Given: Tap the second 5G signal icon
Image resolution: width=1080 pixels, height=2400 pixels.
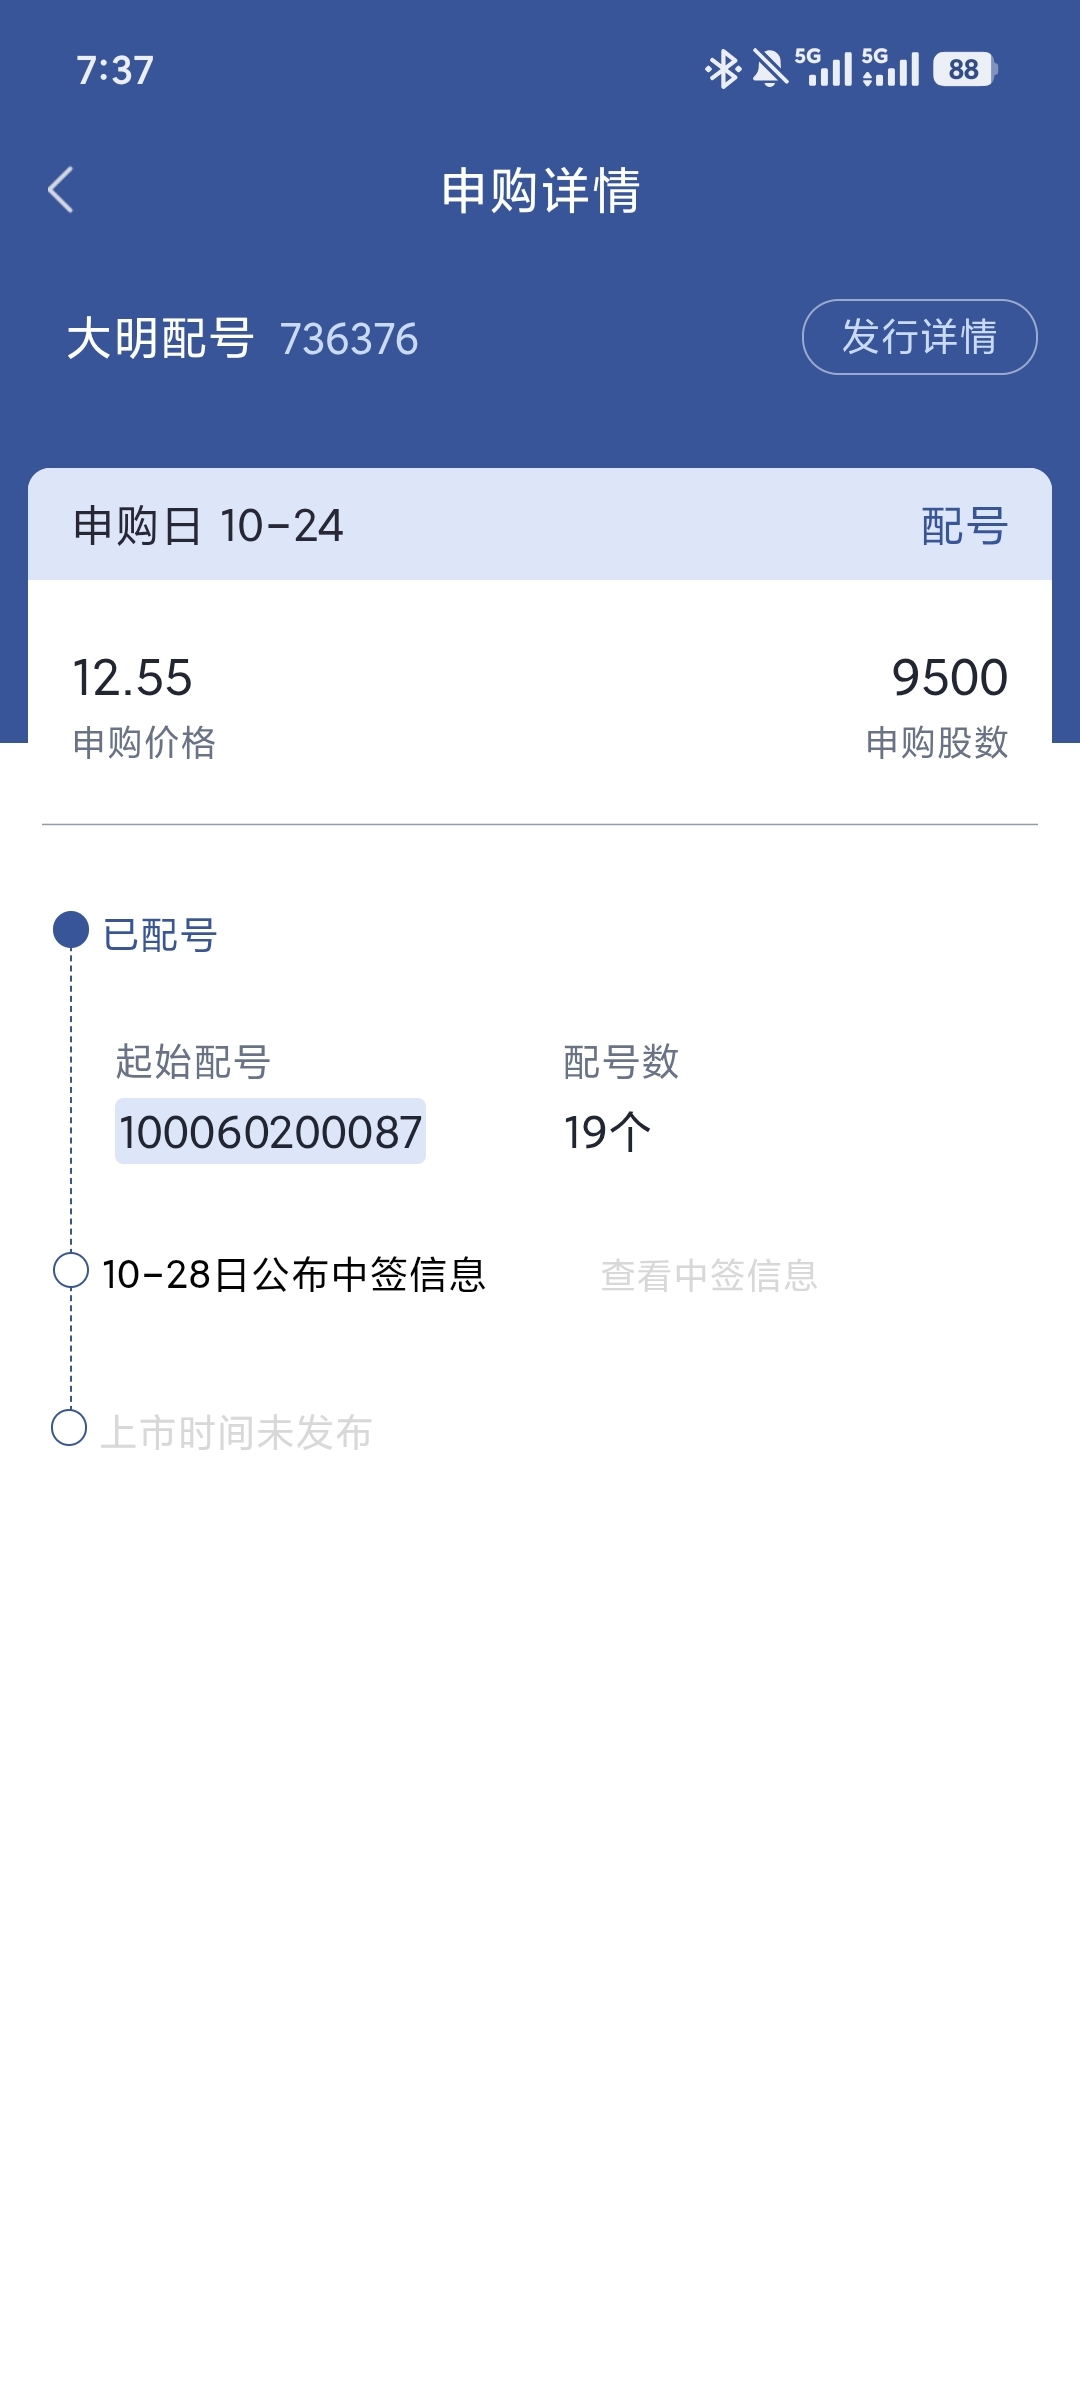Looking at the screenshot, I should coord(890,68).
